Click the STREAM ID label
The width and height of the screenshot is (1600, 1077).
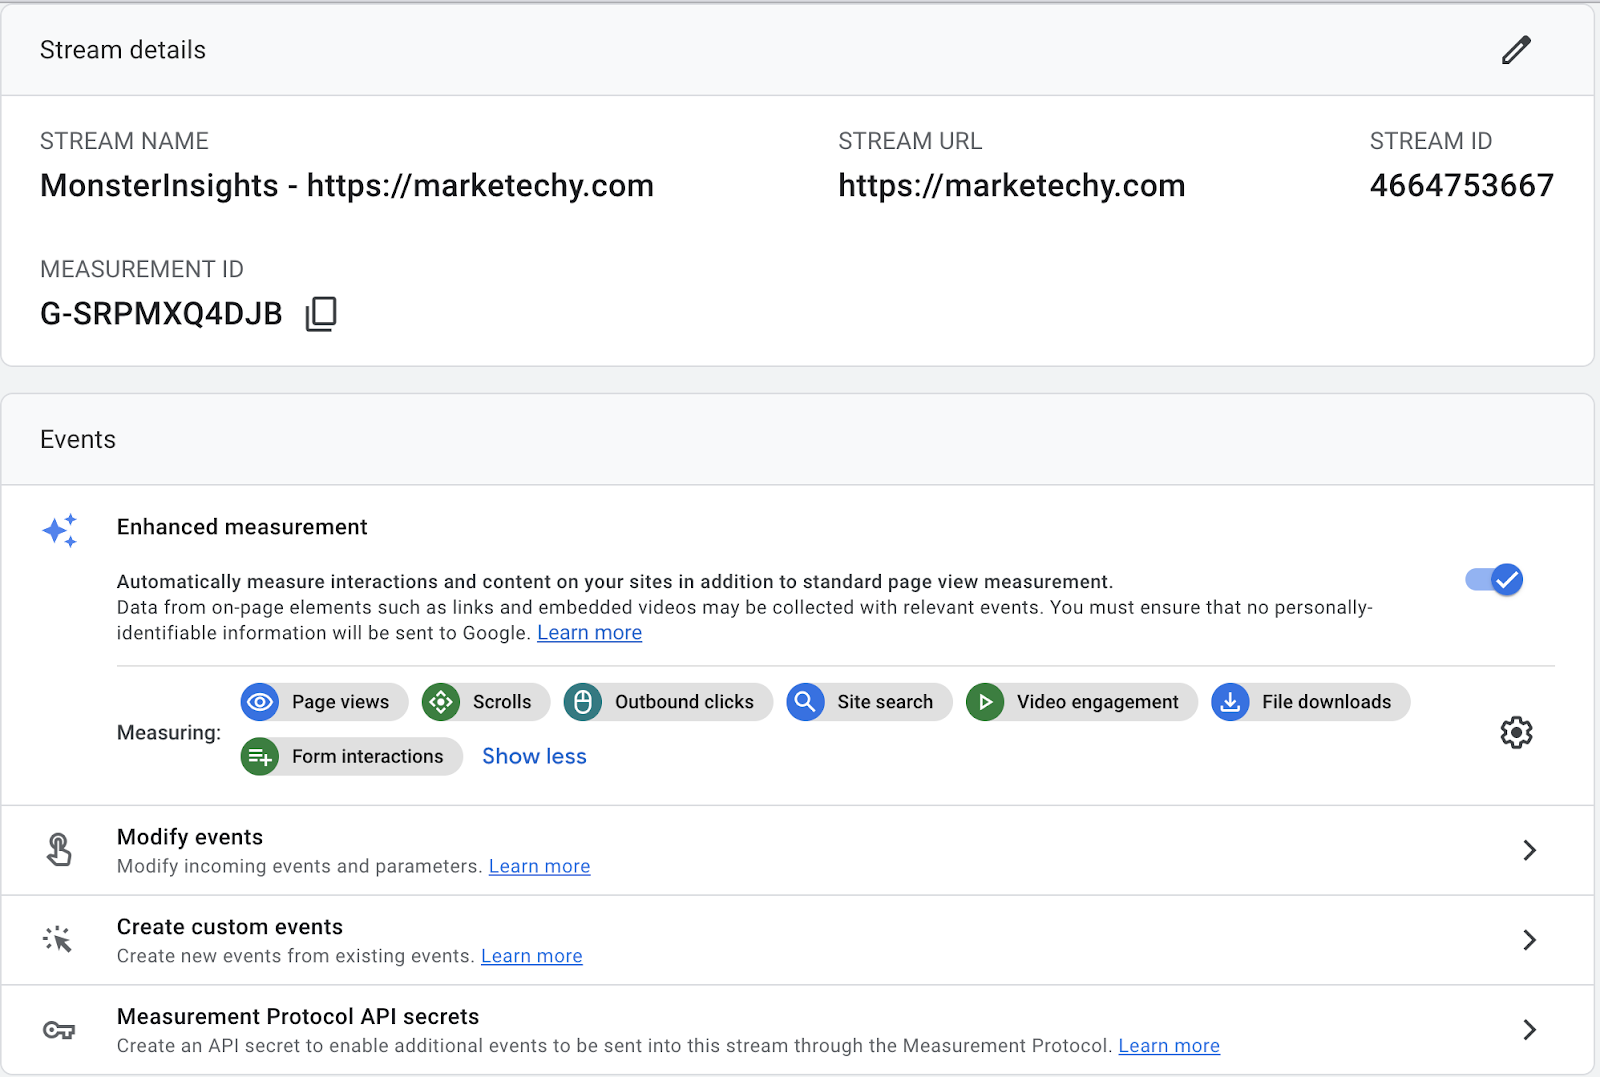click(1431, 141)
